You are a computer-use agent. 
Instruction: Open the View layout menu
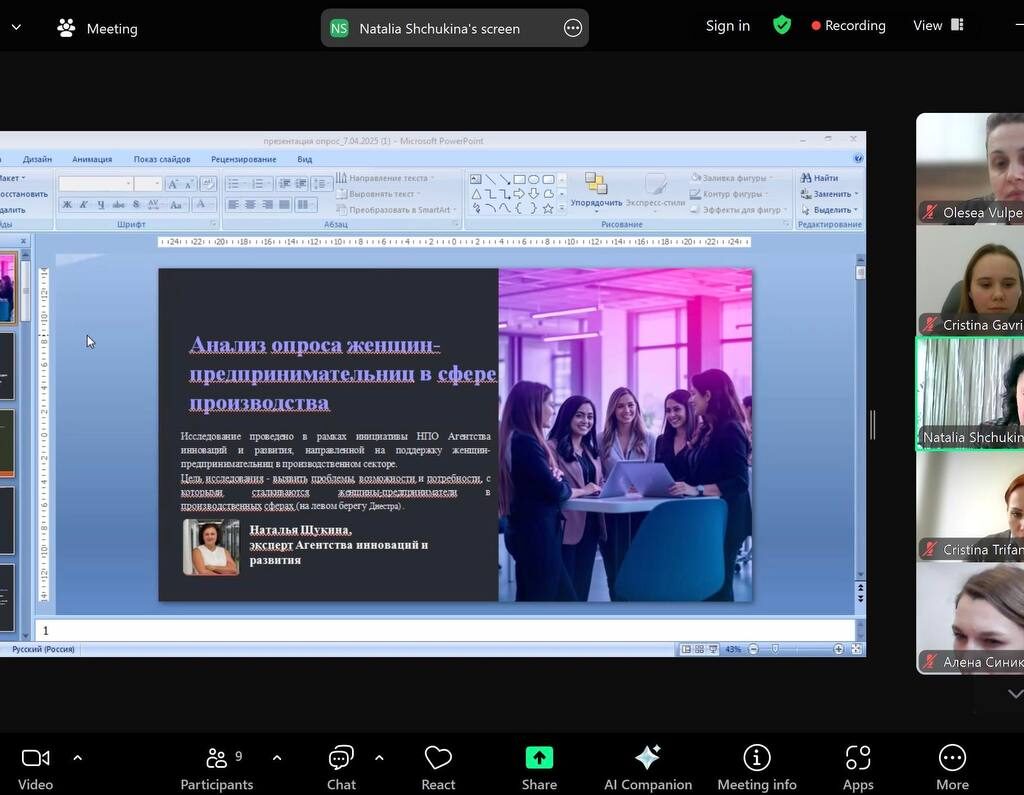pyautogui.click(x=937, y=25)
